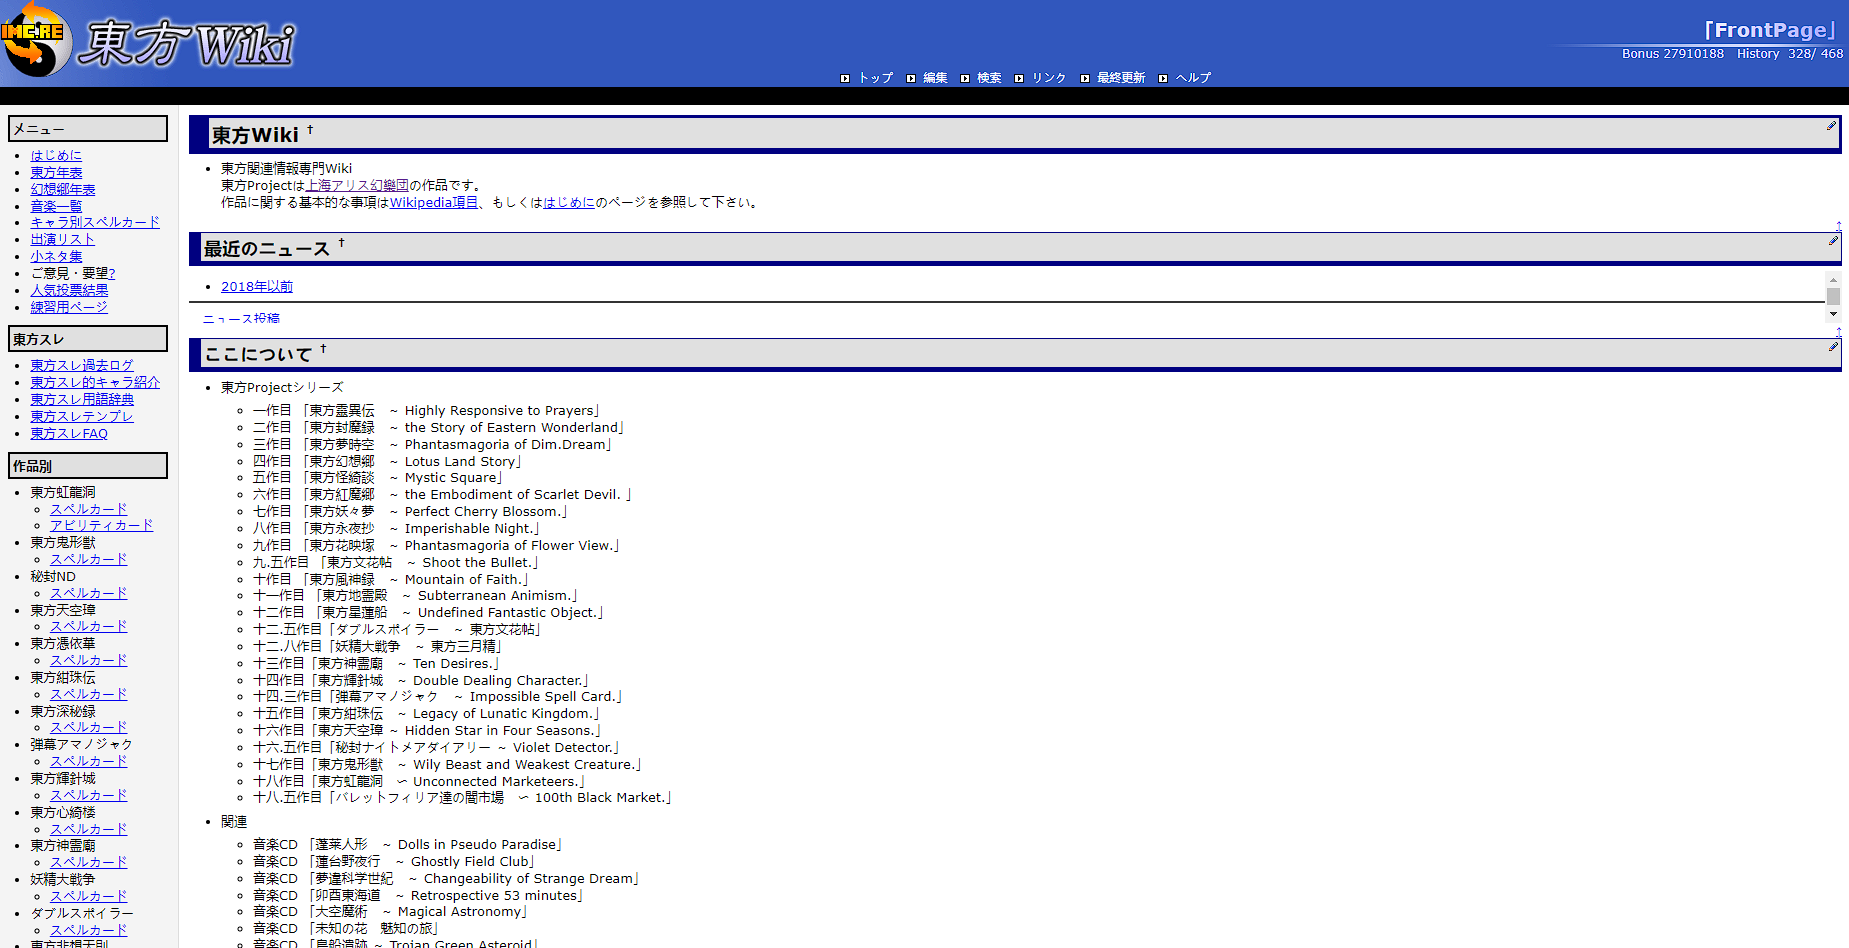Click the pencil edit icon in 最近のニュース heading

pyautogui.click(x=1833, y=241)
